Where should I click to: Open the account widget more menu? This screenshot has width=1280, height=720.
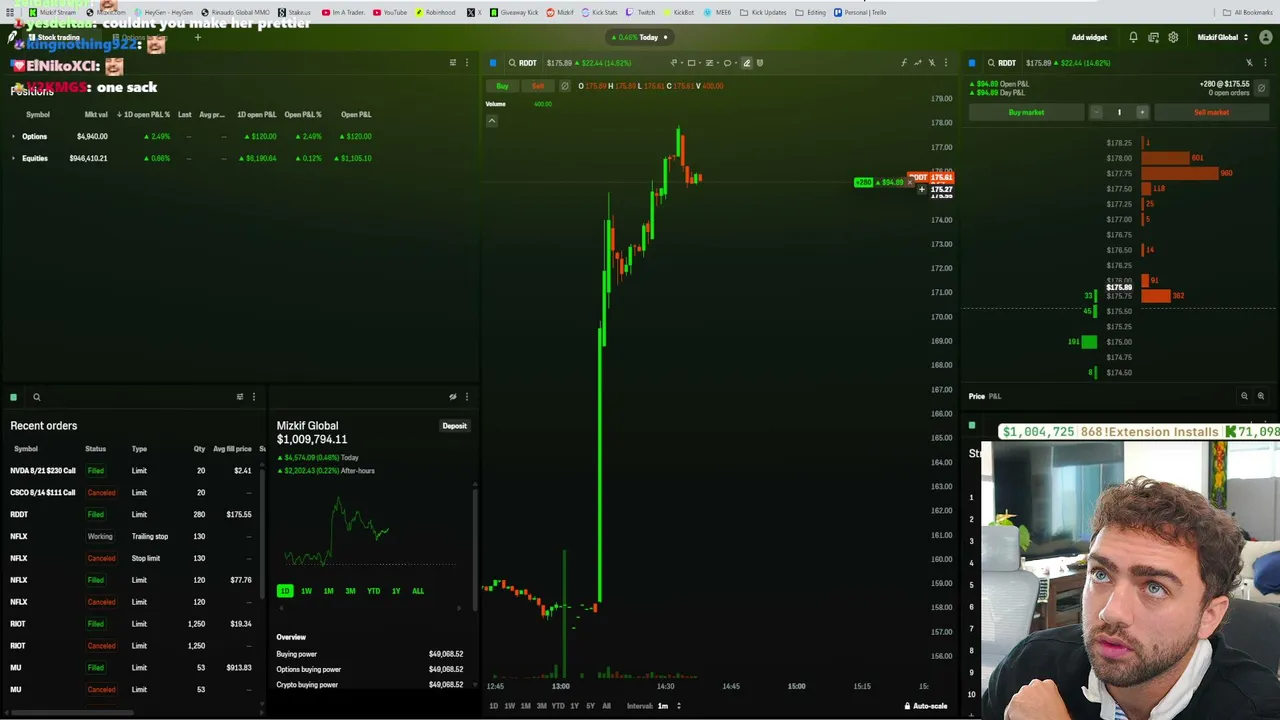[x=466, y=397]
